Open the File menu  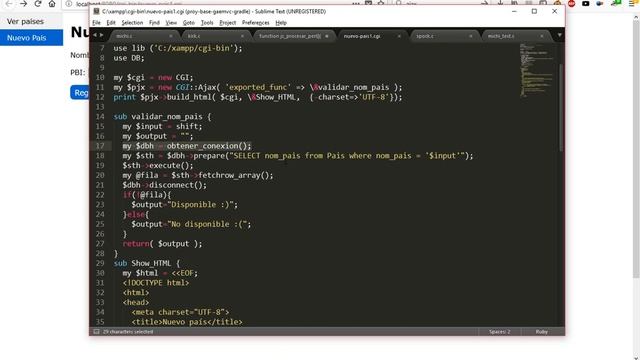[x=96, y=23]
